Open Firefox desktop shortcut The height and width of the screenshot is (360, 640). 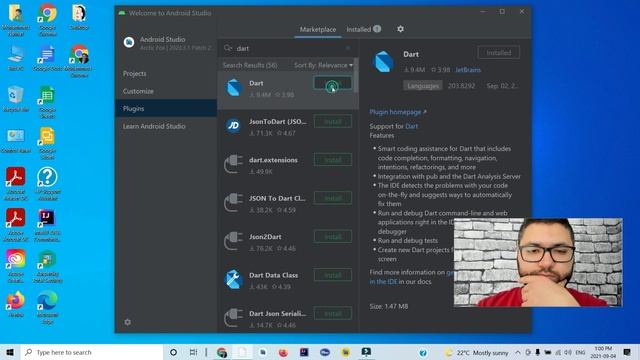16,304
